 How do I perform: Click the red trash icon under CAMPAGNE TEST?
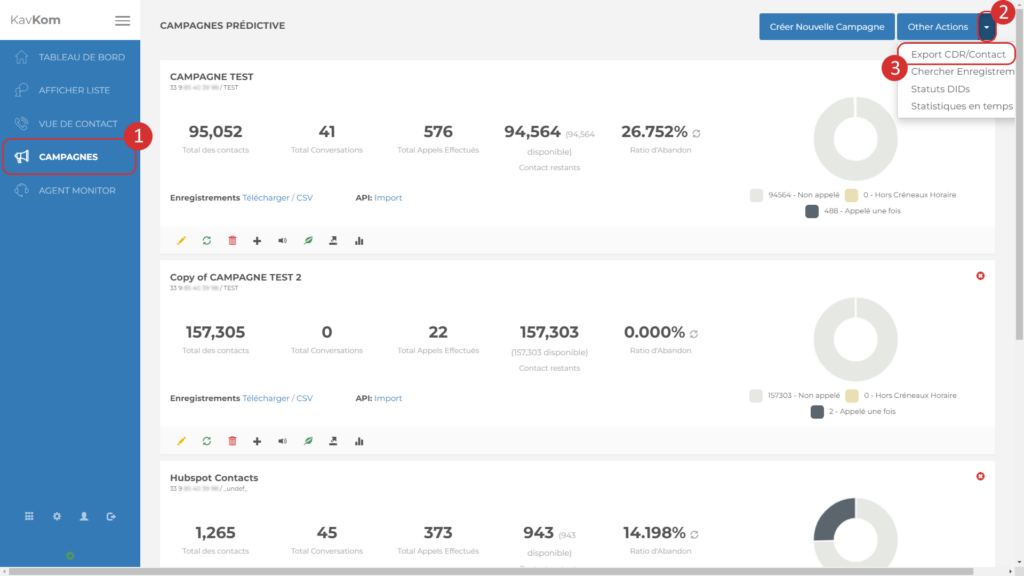pos(232,241)
